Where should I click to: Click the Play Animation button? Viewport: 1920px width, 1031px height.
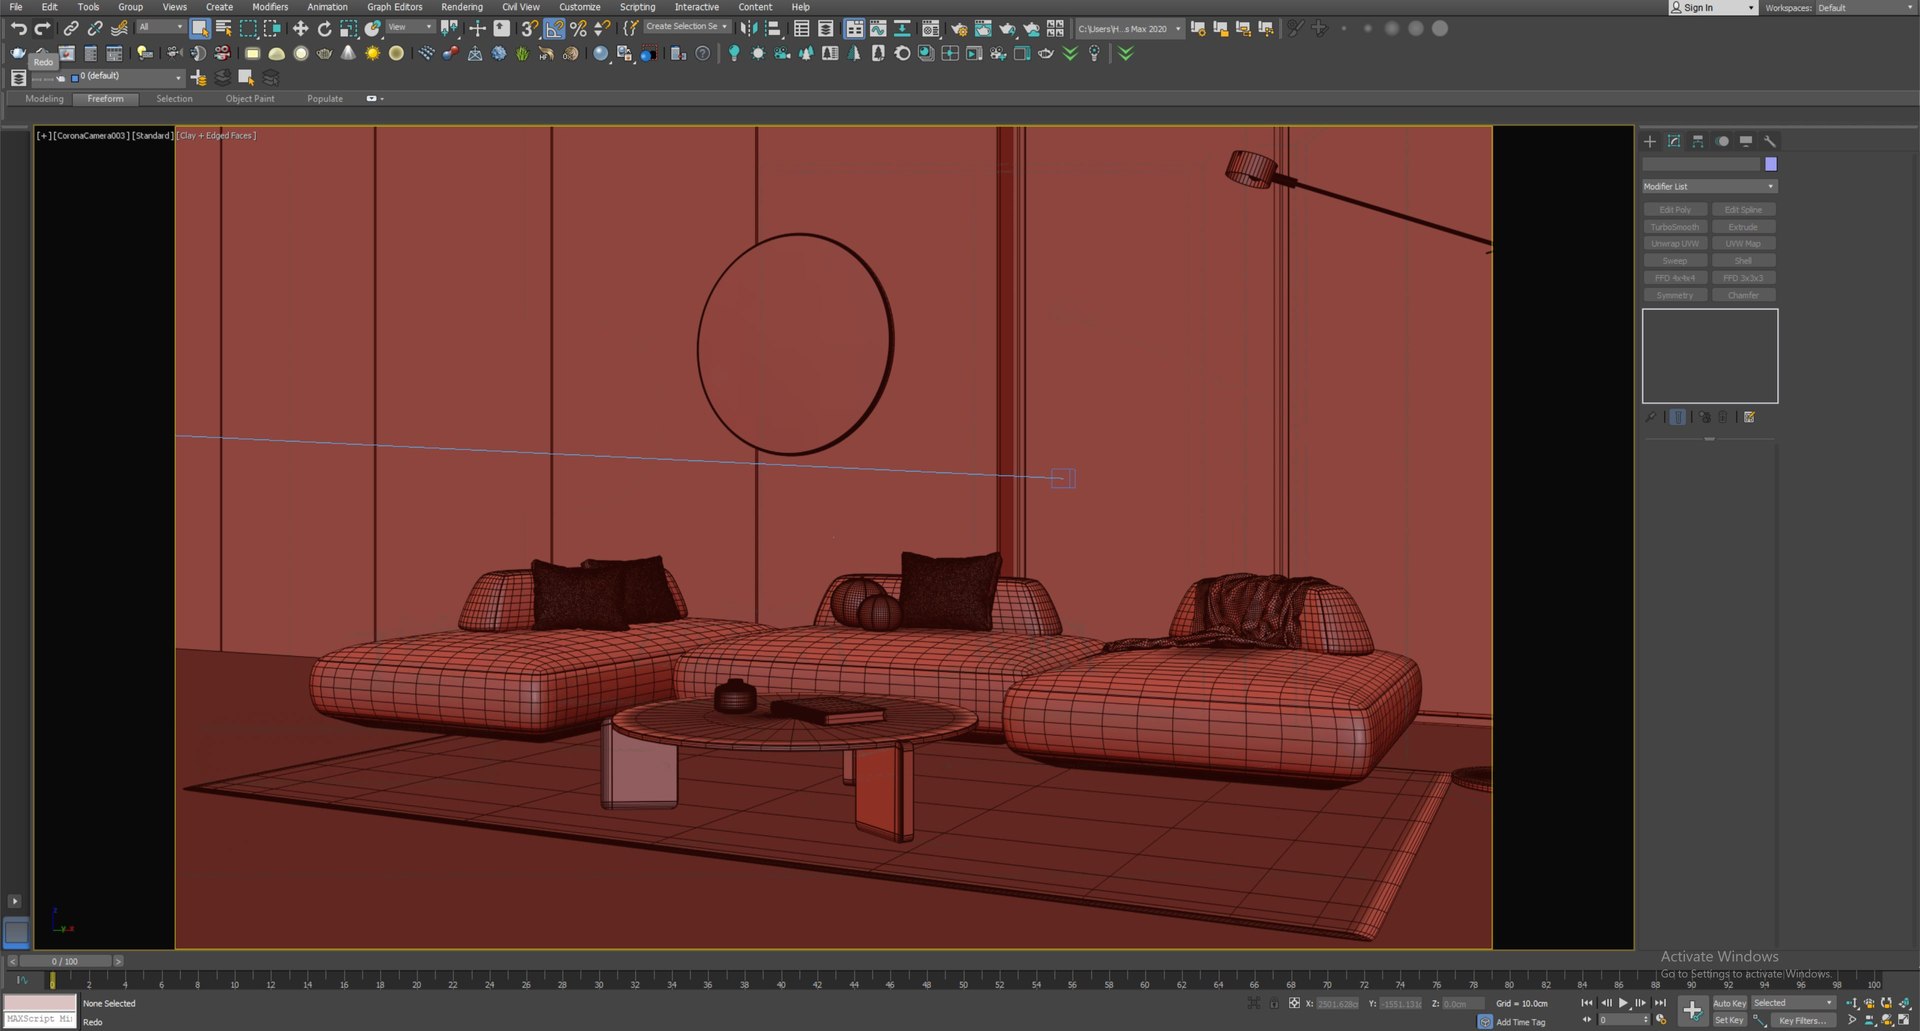tap(1623, 1003)
